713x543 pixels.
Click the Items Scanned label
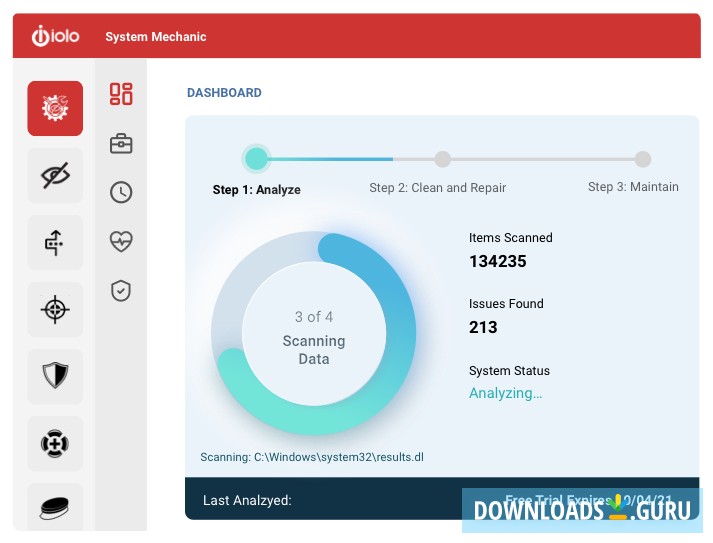point(511,238)
